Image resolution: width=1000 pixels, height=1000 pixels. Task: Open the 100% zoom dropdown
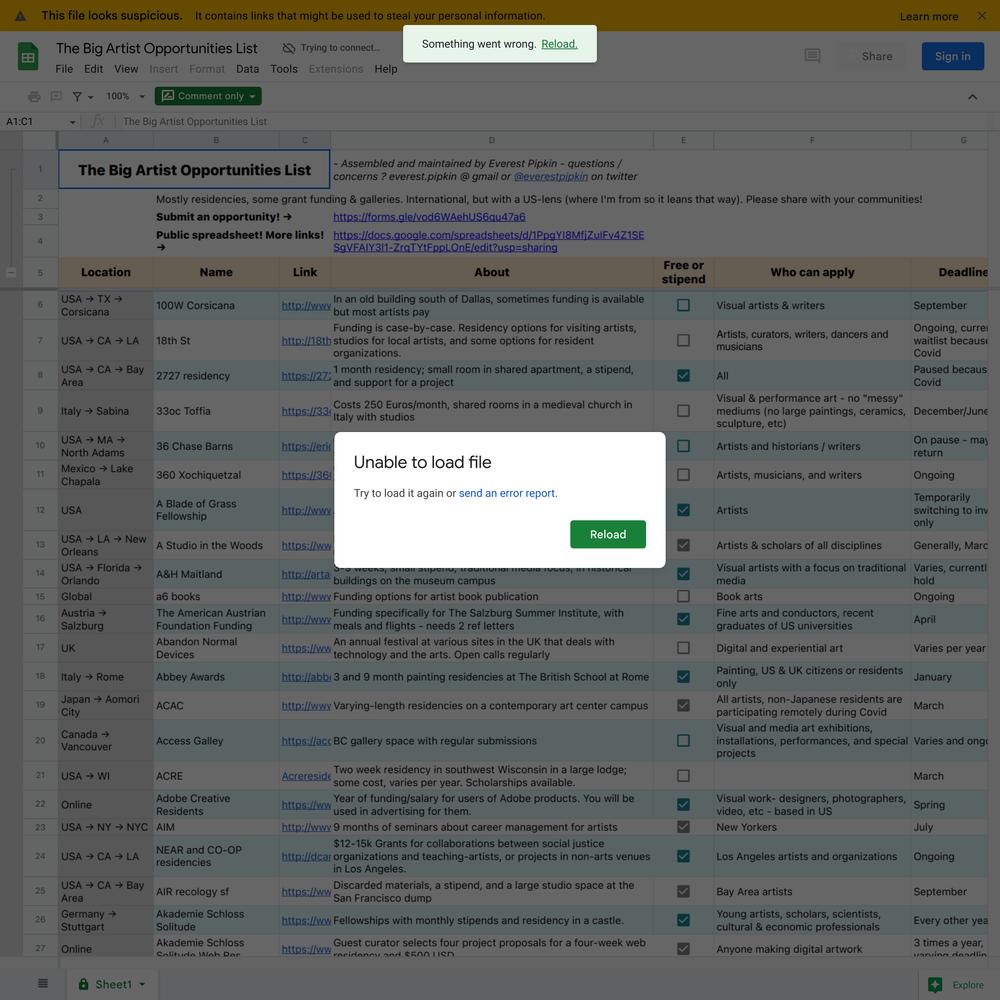[x=126, y=96]
